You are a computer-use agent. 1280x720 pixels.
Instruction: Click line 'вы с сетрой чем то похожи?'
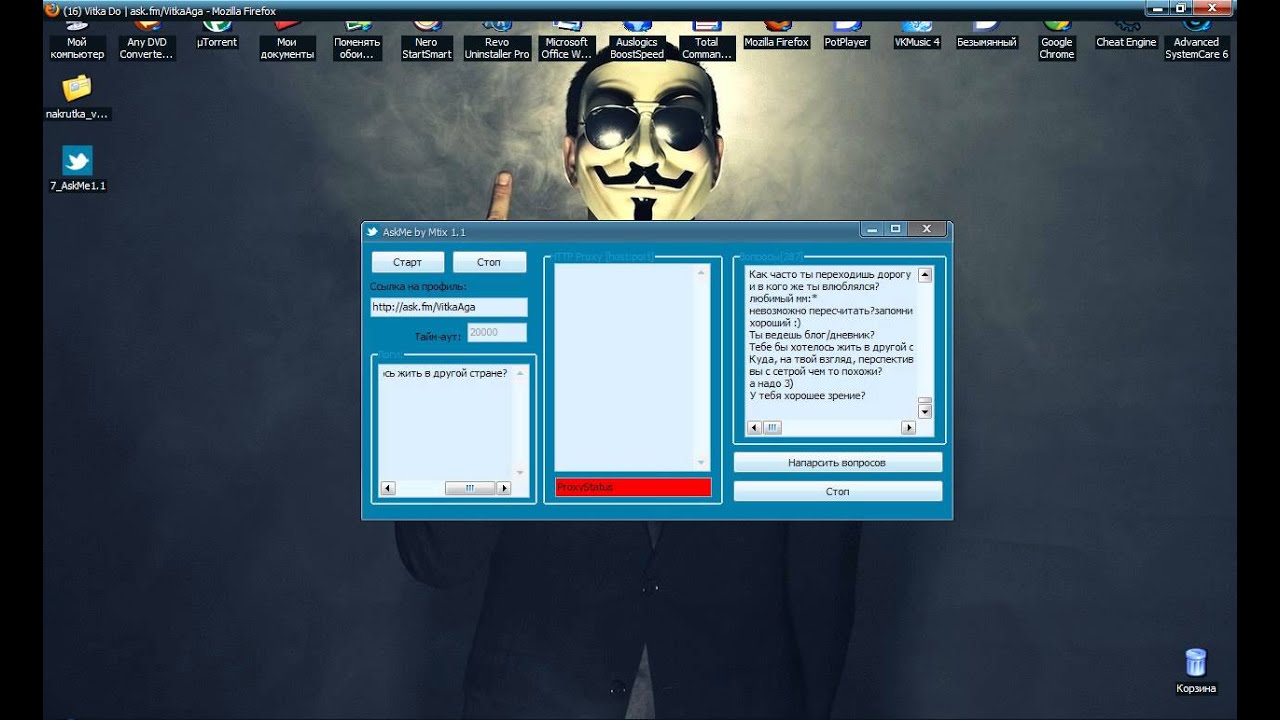pos(815,371)
